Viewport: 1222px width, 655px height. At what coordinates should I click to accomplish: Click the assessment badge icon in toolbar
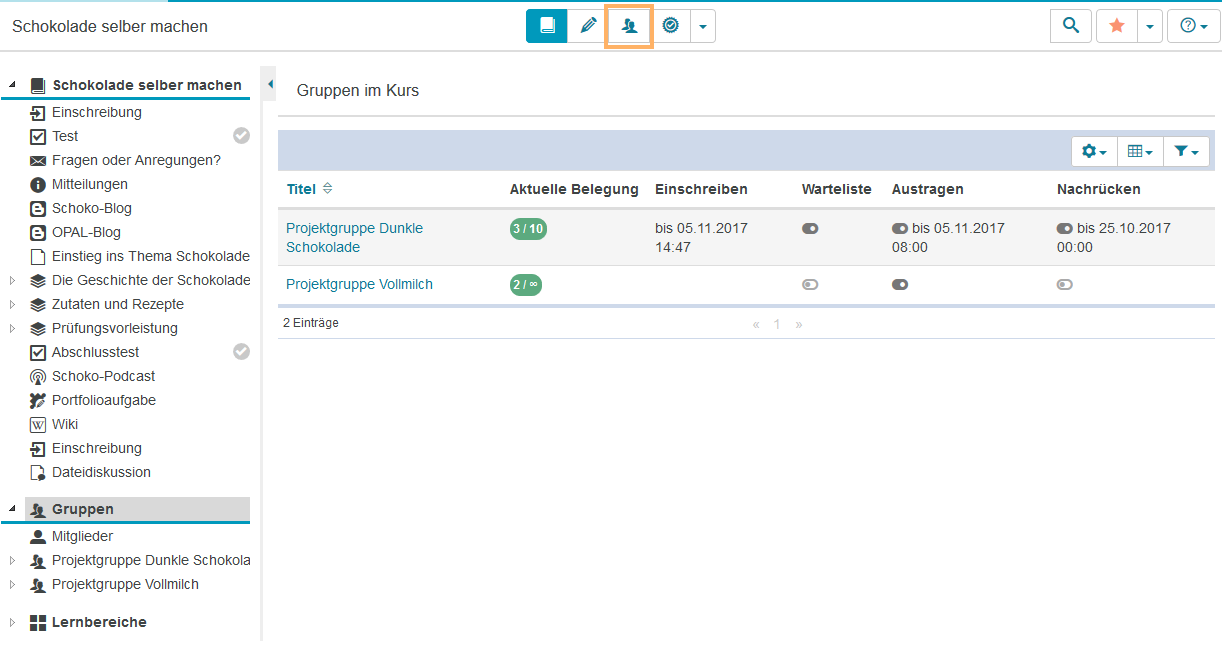[x=671, y=26]
